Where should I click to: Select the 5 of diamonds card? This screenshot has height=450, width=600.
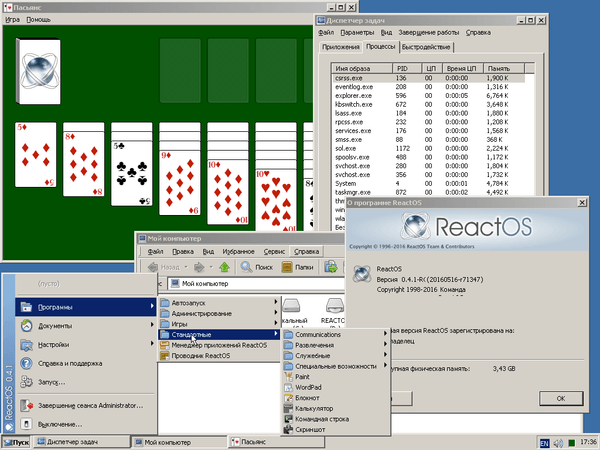click(x=36, y=155)
